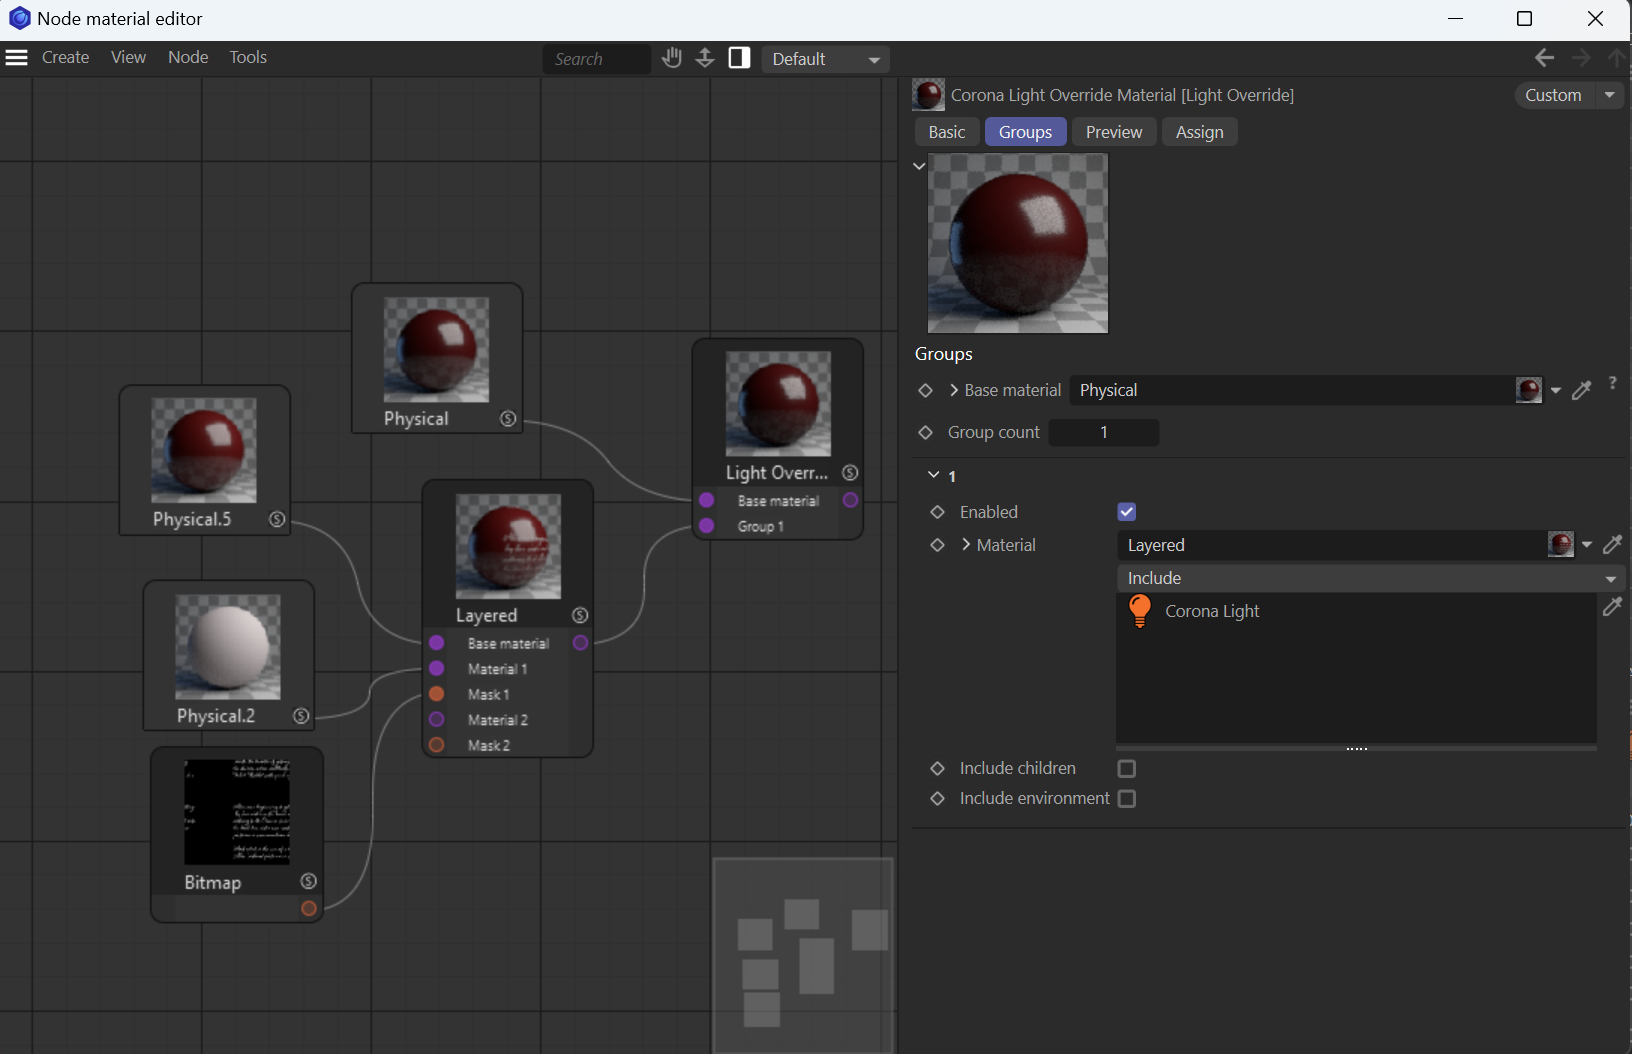The height and width of the screenshot is (1054, 1632).
Task: Toggle keyframe diamond beside Group count
Action: (x=926, y=432)
